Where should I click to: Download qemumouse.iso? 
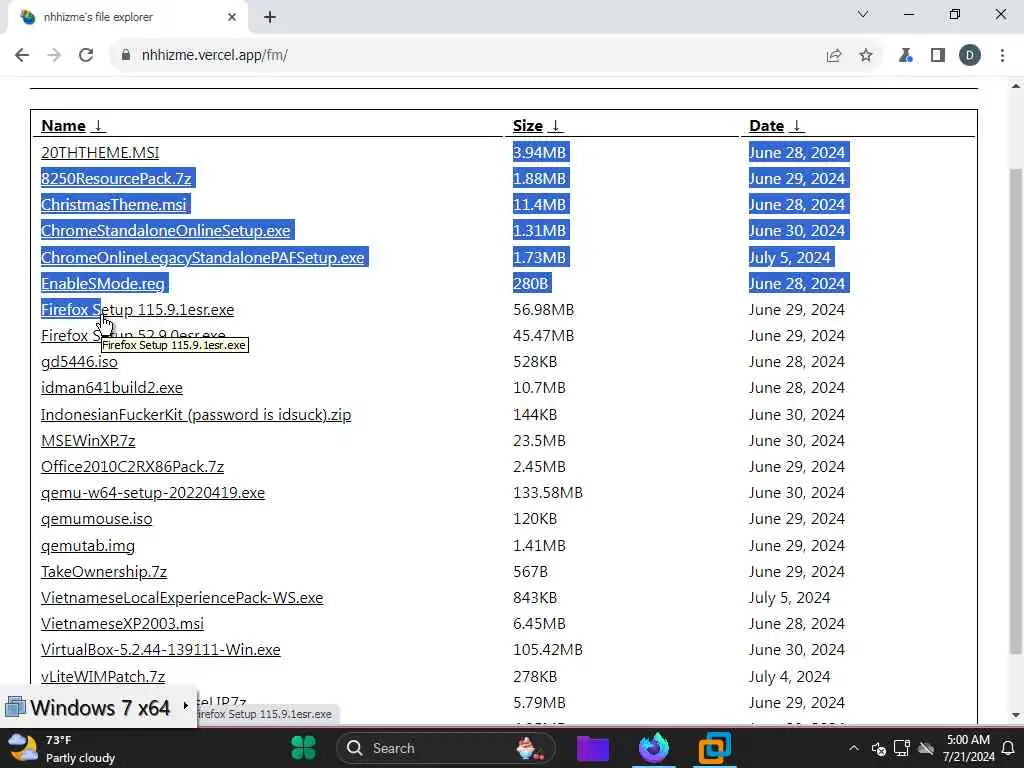coord(97,519)
